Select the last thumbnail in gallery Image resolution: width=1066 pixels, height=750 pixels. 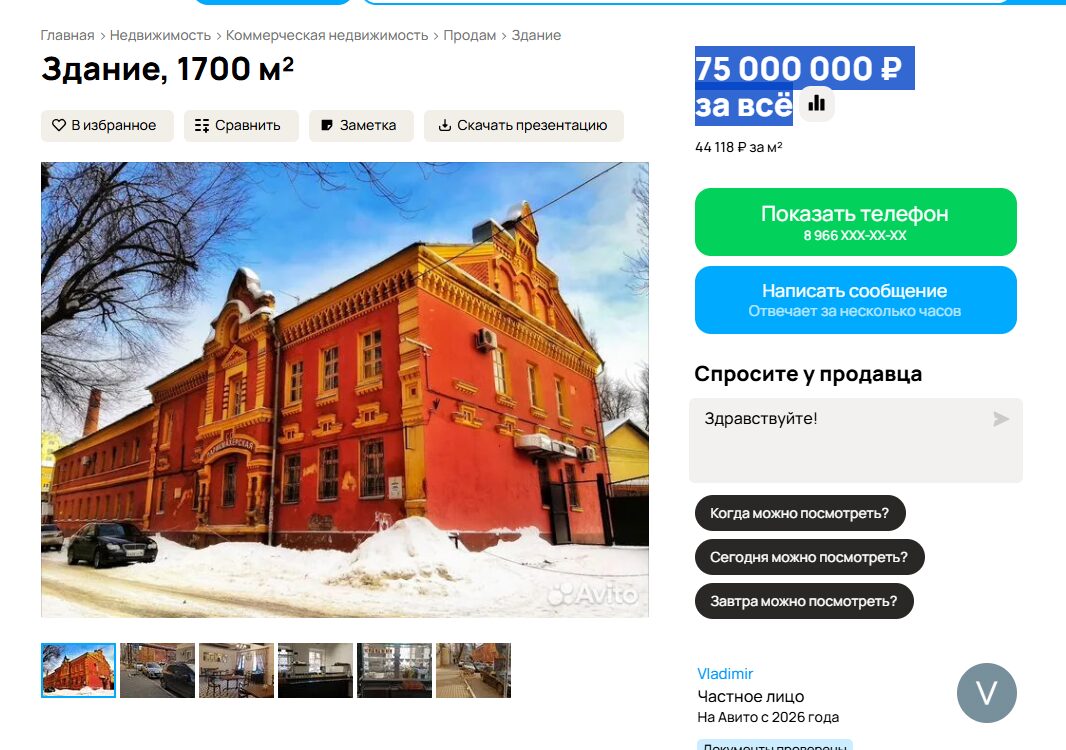click(x=473, y=670)
